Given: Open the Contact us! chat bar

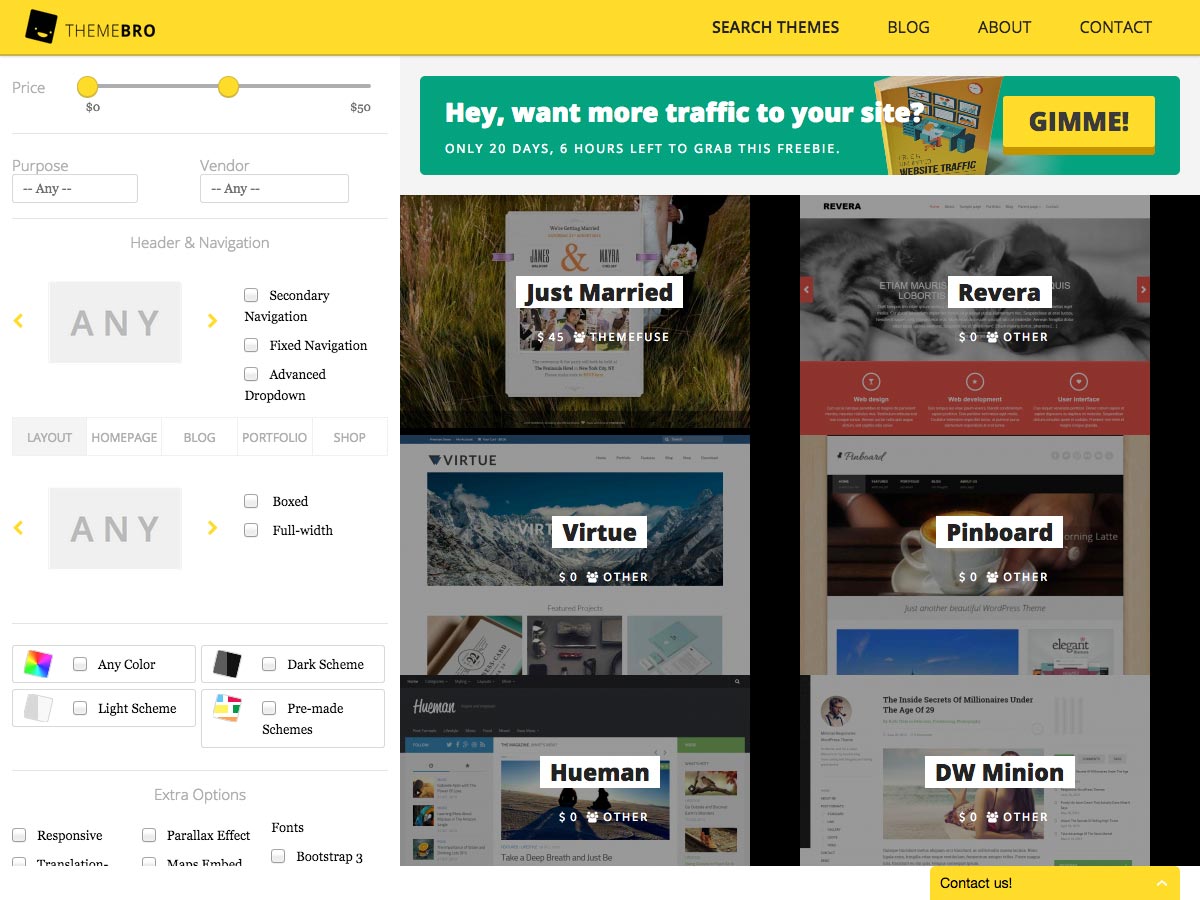Looking at the screenshot, I should (1055, 883).
